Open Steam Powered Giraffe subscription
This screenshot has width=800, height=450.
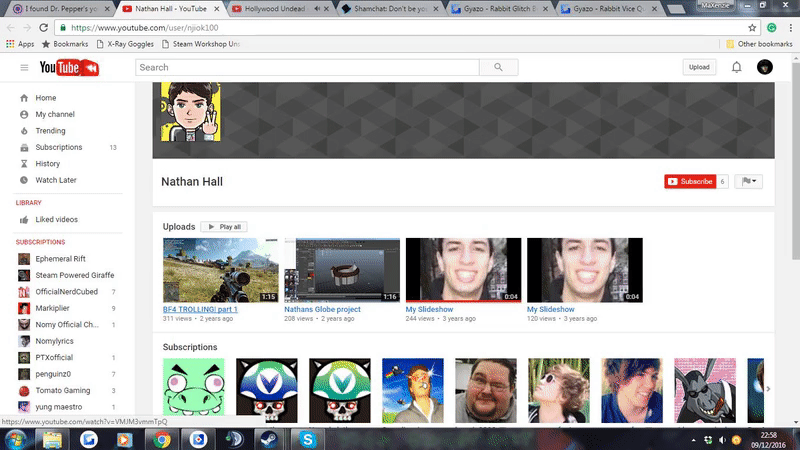click(x=74, y=275)
